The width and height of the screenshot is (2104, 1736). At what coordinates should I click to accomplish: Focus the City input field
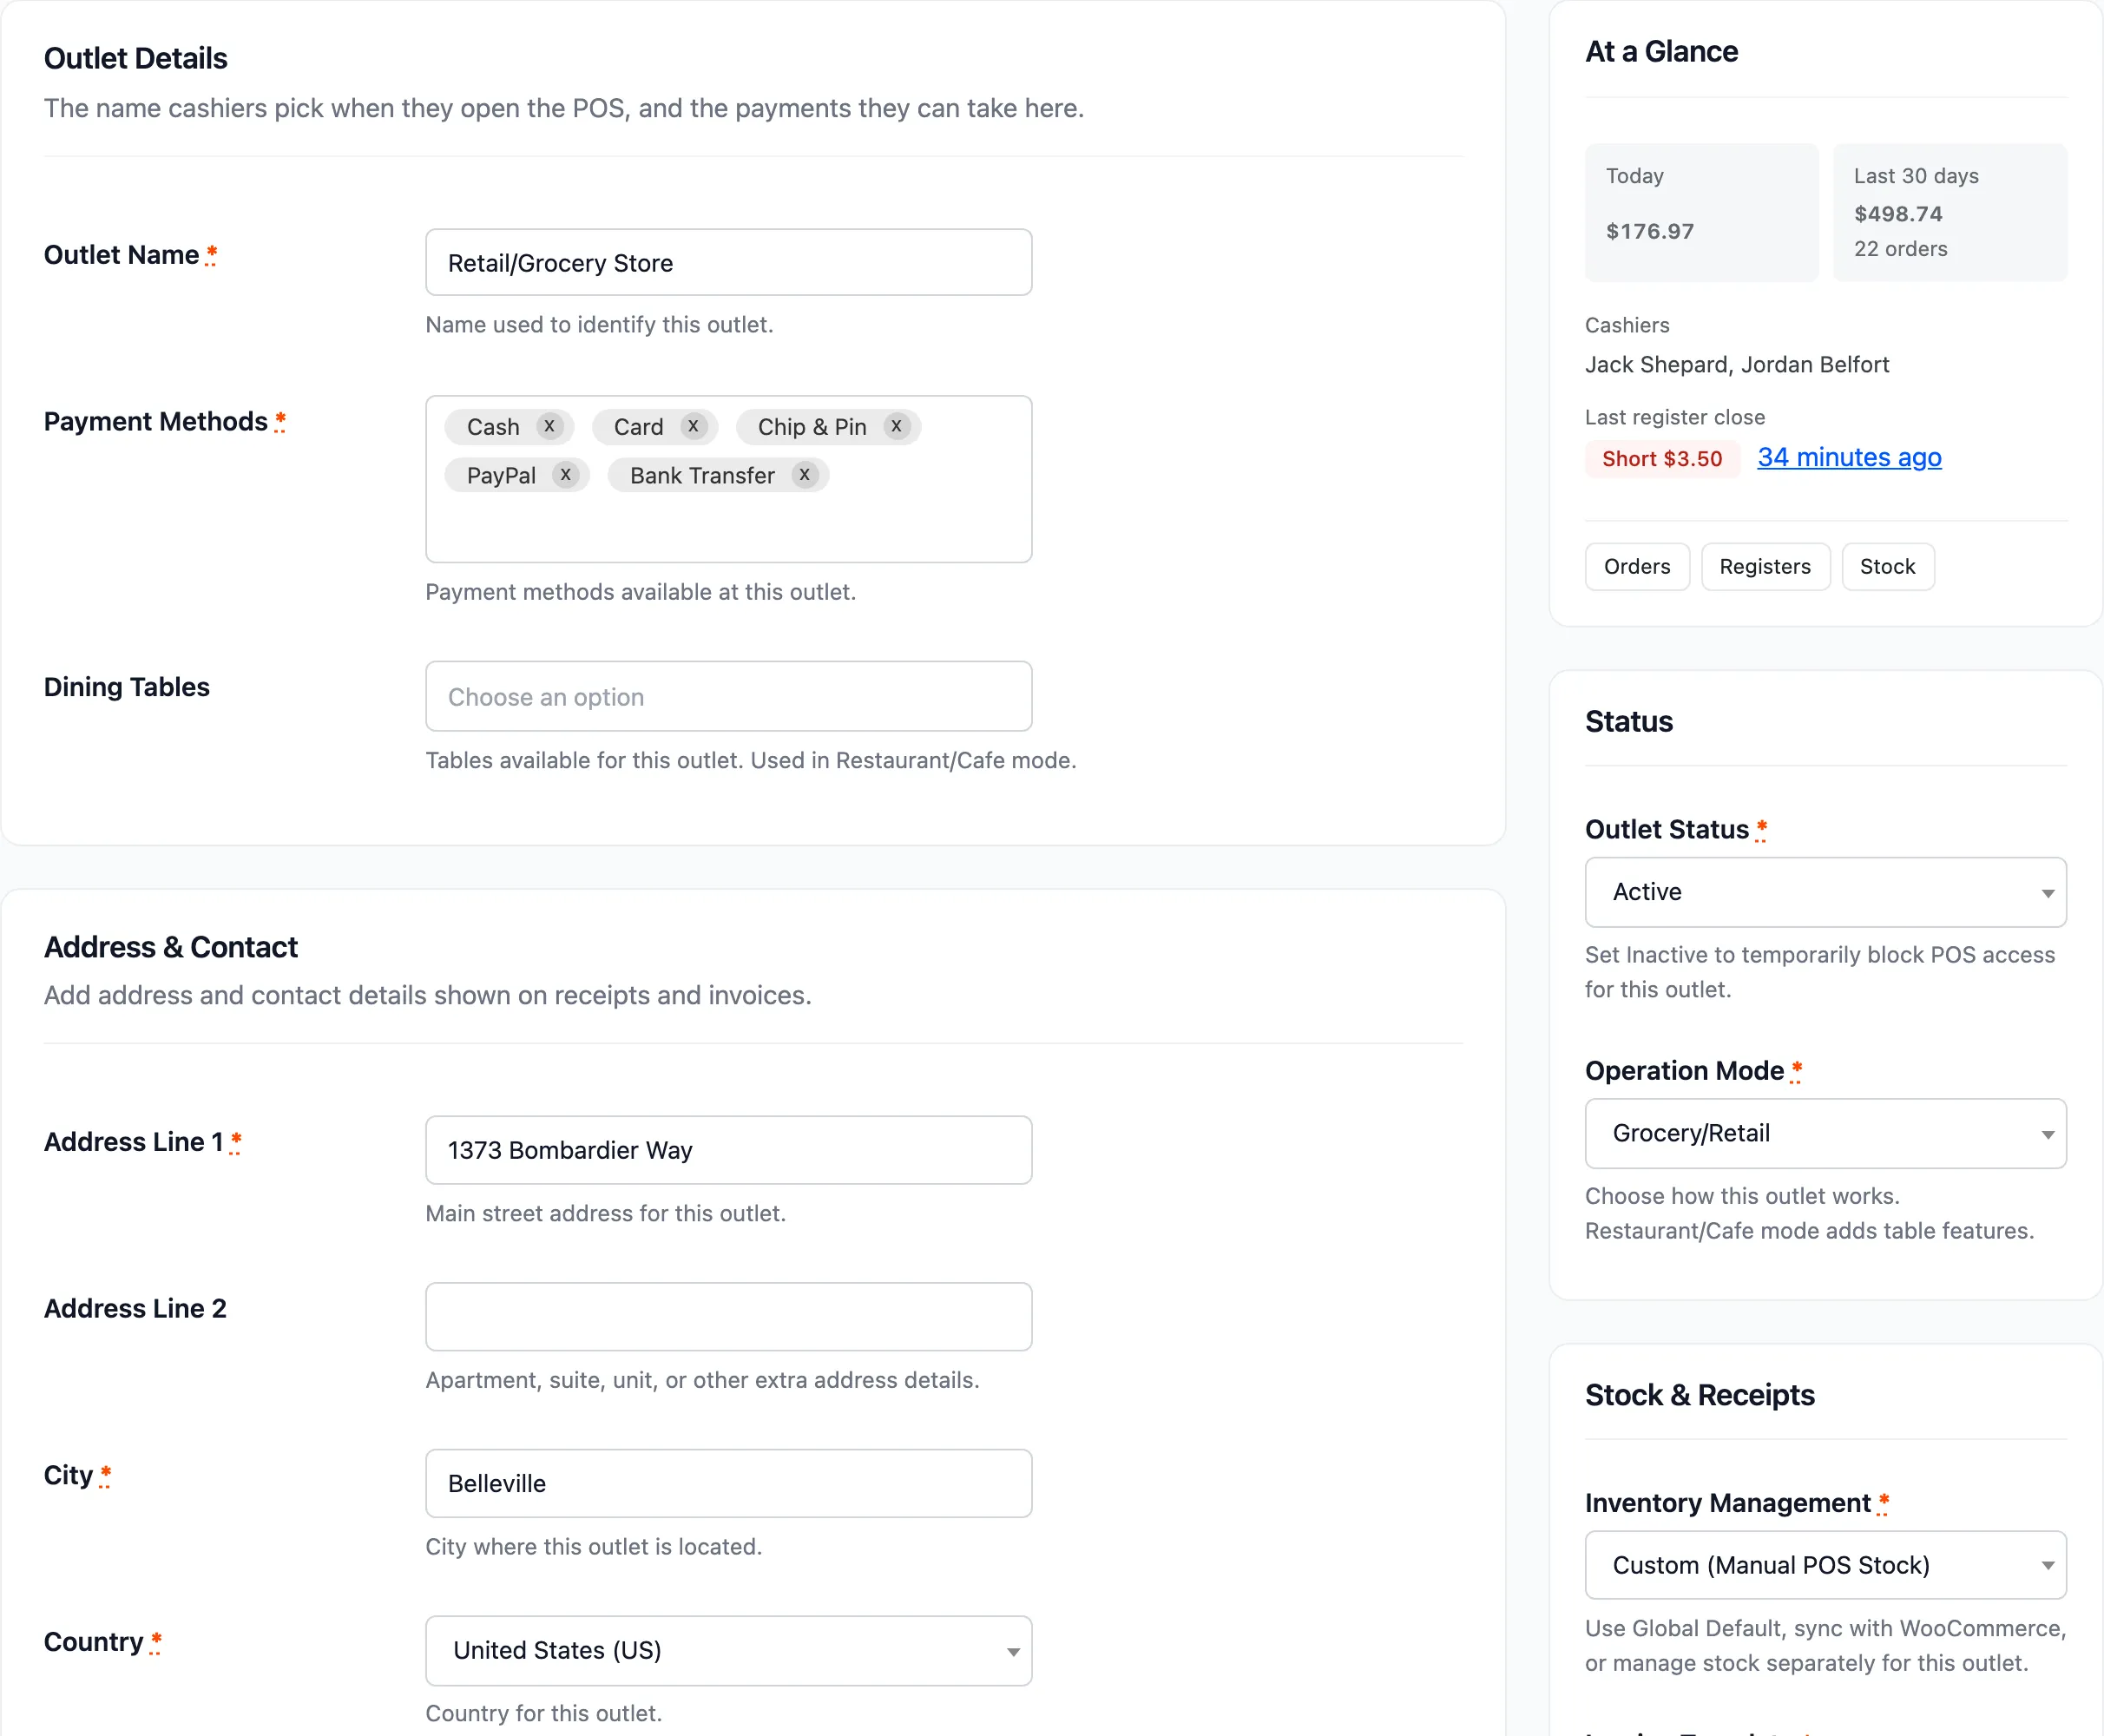[x=728, y=1483]
